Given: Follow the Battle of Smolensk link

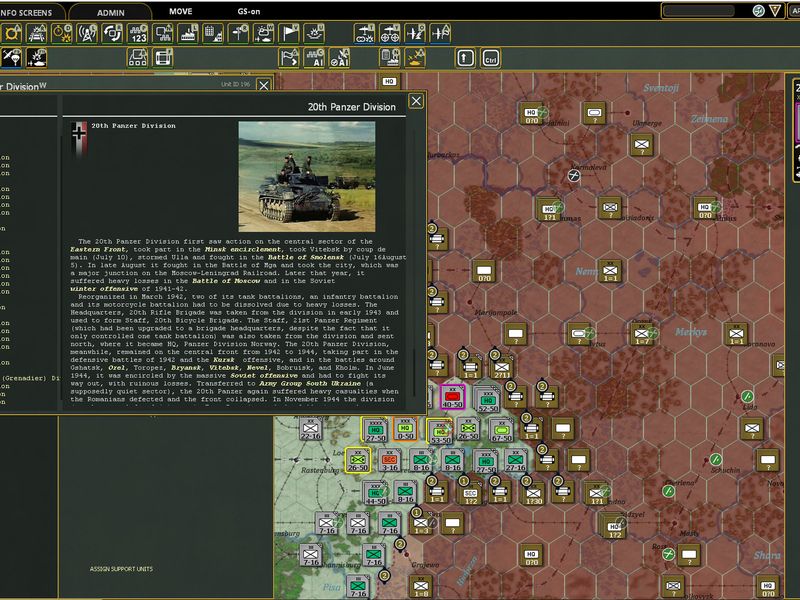Looking at the screenshot, I should pyautogui.click(x=306, y=257).
